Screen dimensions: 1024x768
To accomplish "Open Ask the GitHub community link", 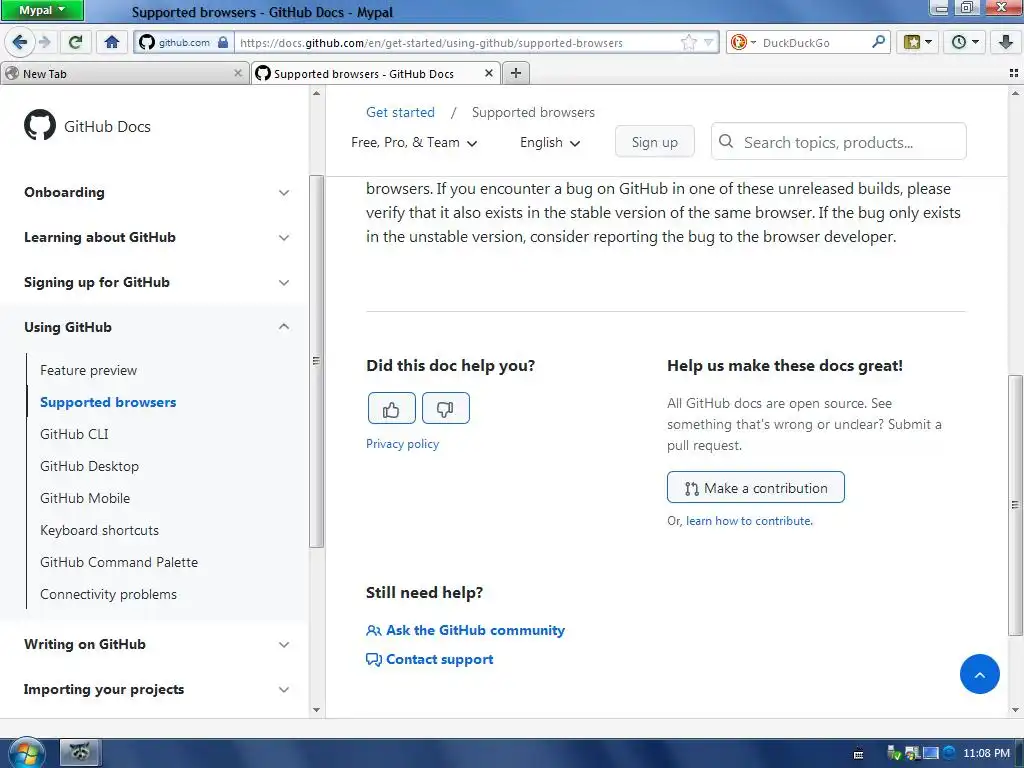I will [x=466, y=630].
